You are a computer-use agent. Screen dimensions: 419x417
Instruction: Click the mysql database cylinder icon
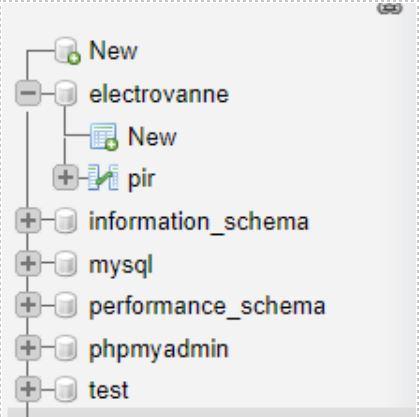tap(66, 264)
